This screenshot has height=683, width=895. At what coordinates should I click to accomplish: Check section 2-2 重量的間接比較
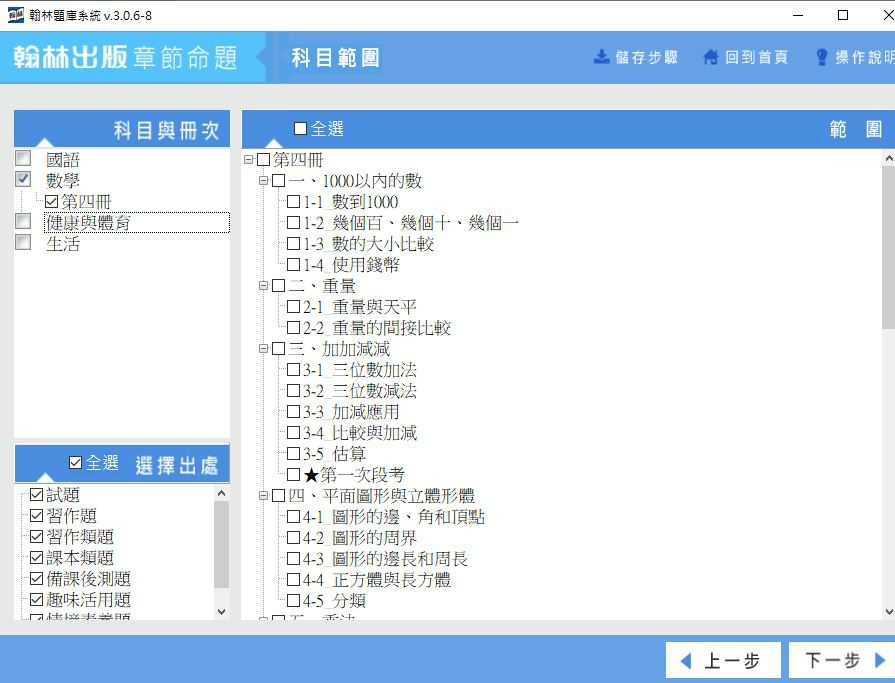click(x=293, y=328)
